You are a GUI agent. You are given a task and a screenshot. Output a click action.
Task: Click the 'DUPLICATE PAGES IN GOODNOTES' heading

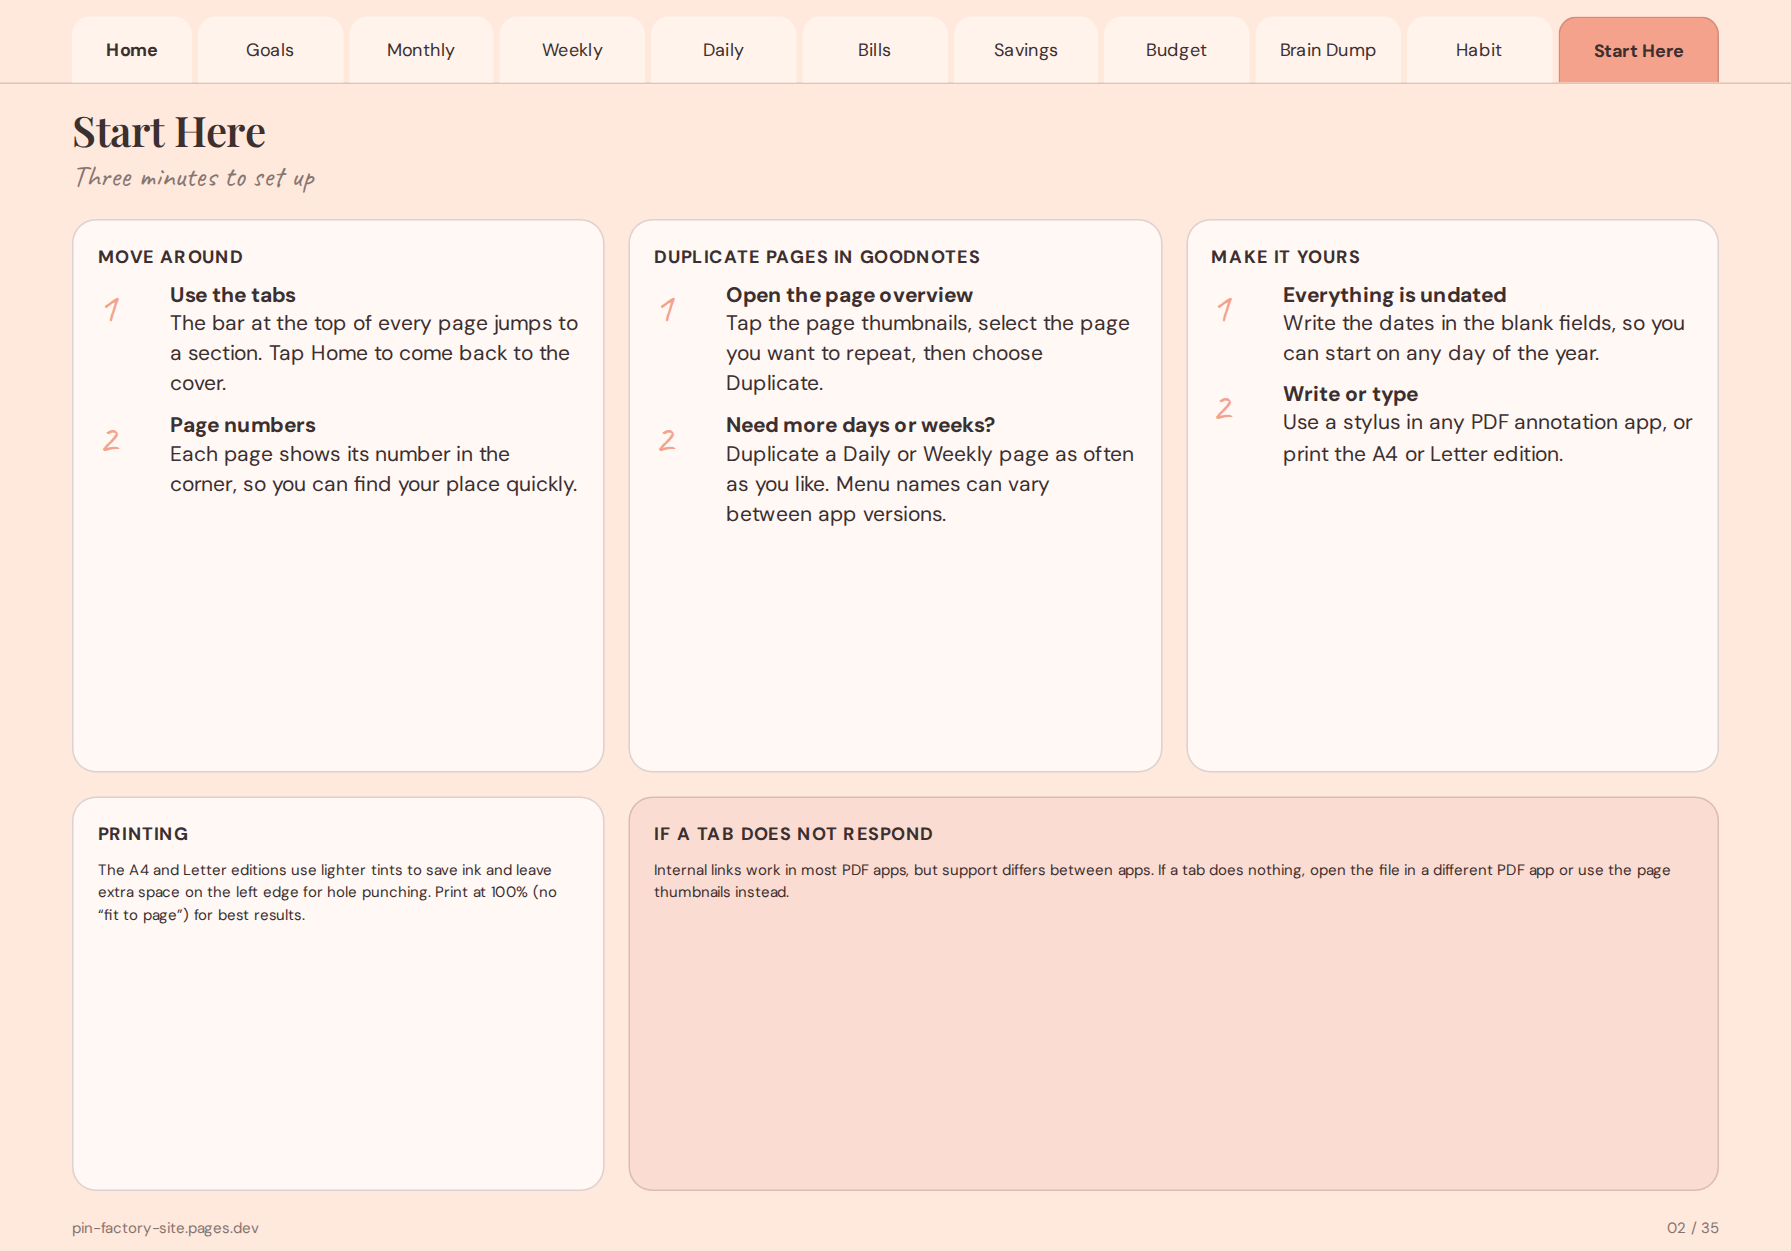click(x=817, y=257)
